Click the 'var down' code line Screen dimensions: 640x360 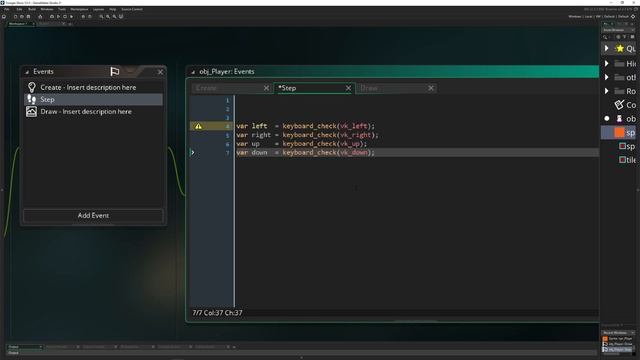(x=305, y=153)
